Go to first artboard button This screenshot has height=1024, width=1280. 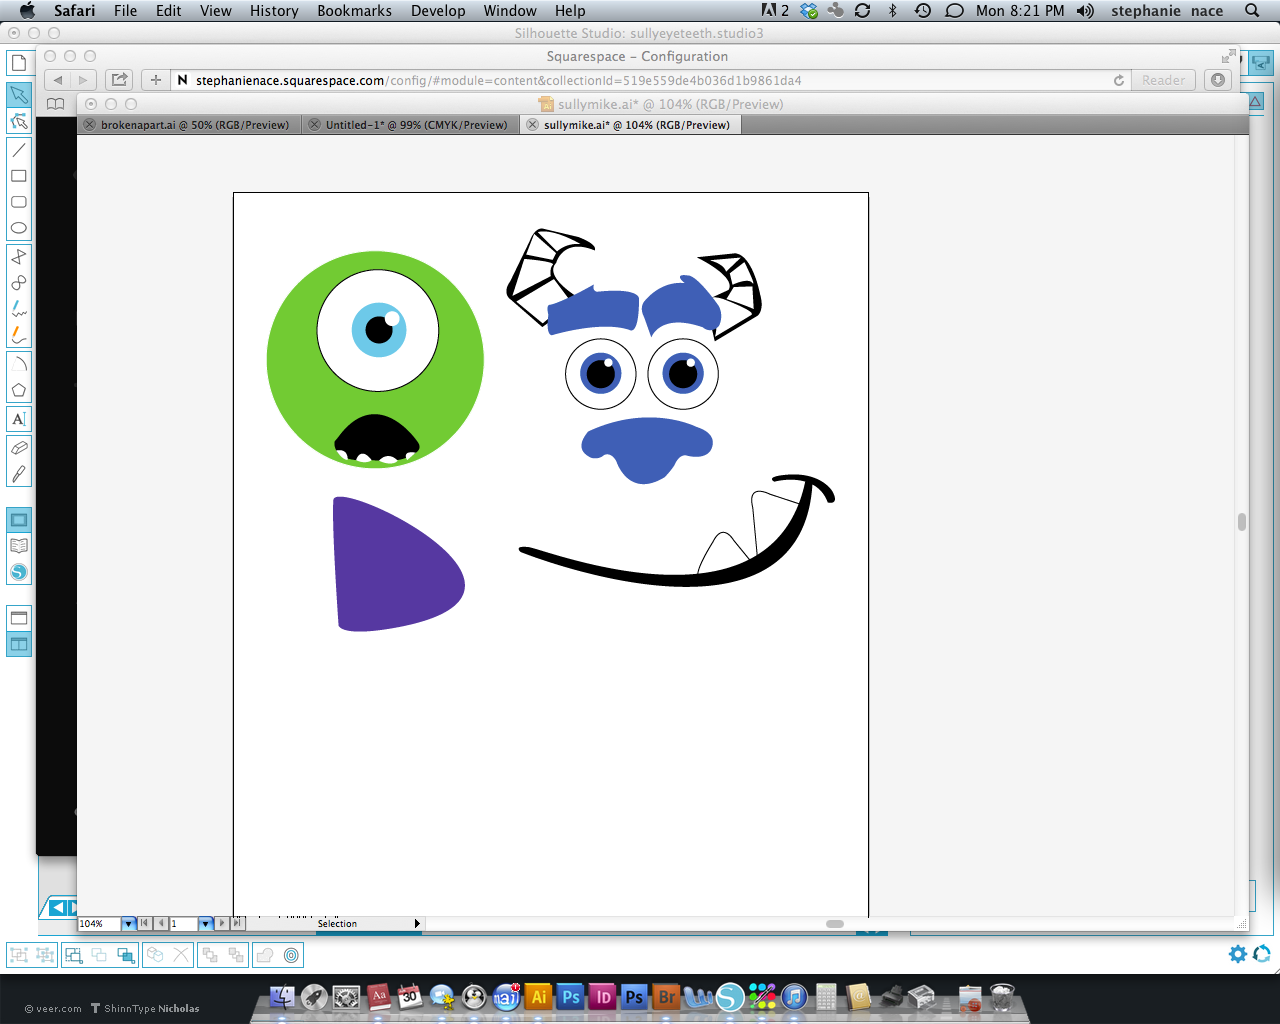[x=145, y=923]
